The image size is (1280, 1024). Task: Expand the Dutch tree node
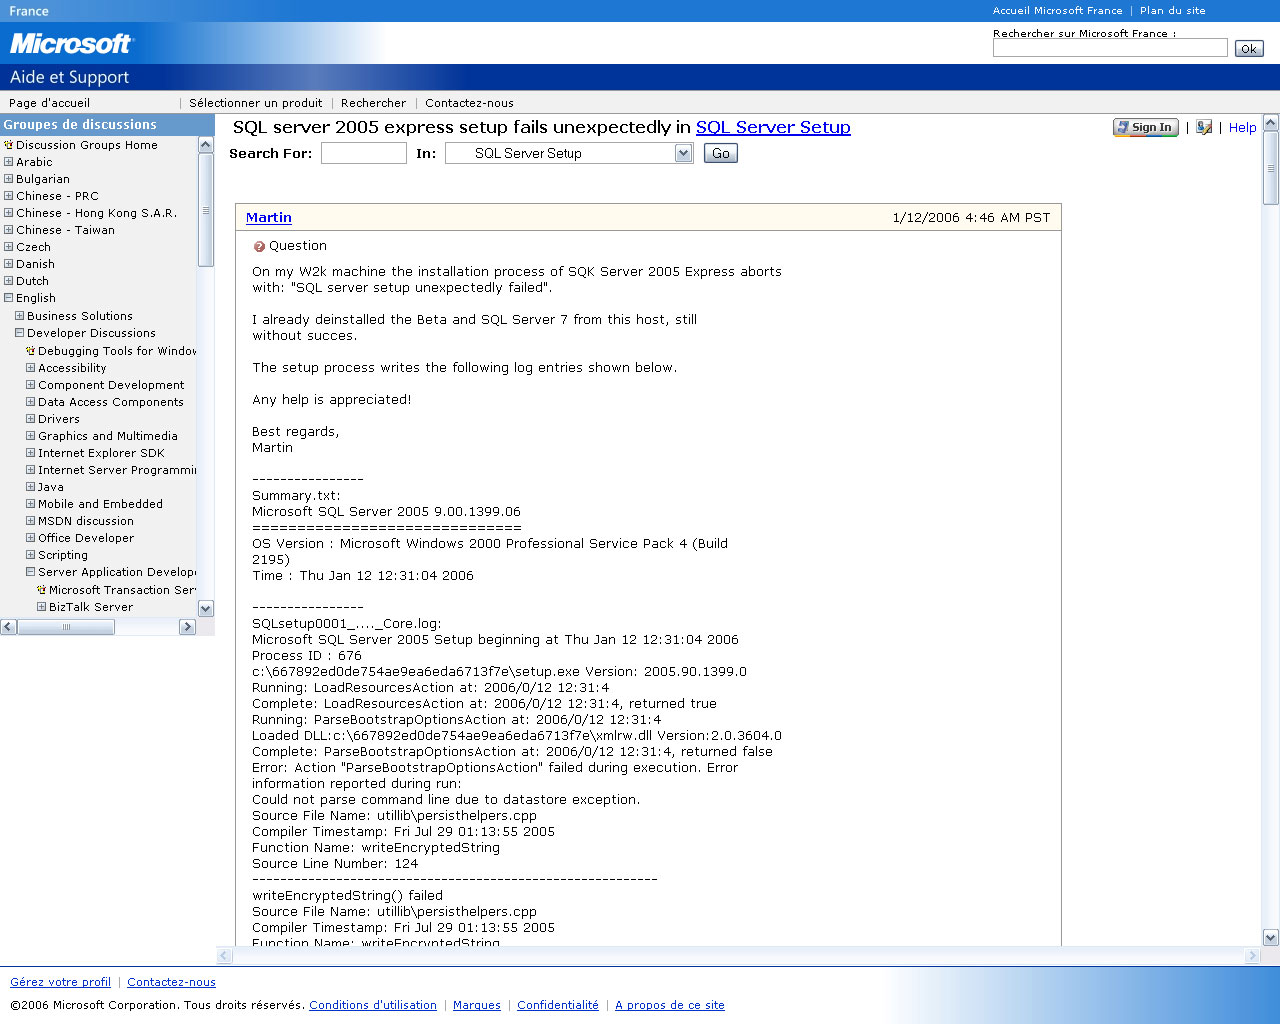coord(8,281)
